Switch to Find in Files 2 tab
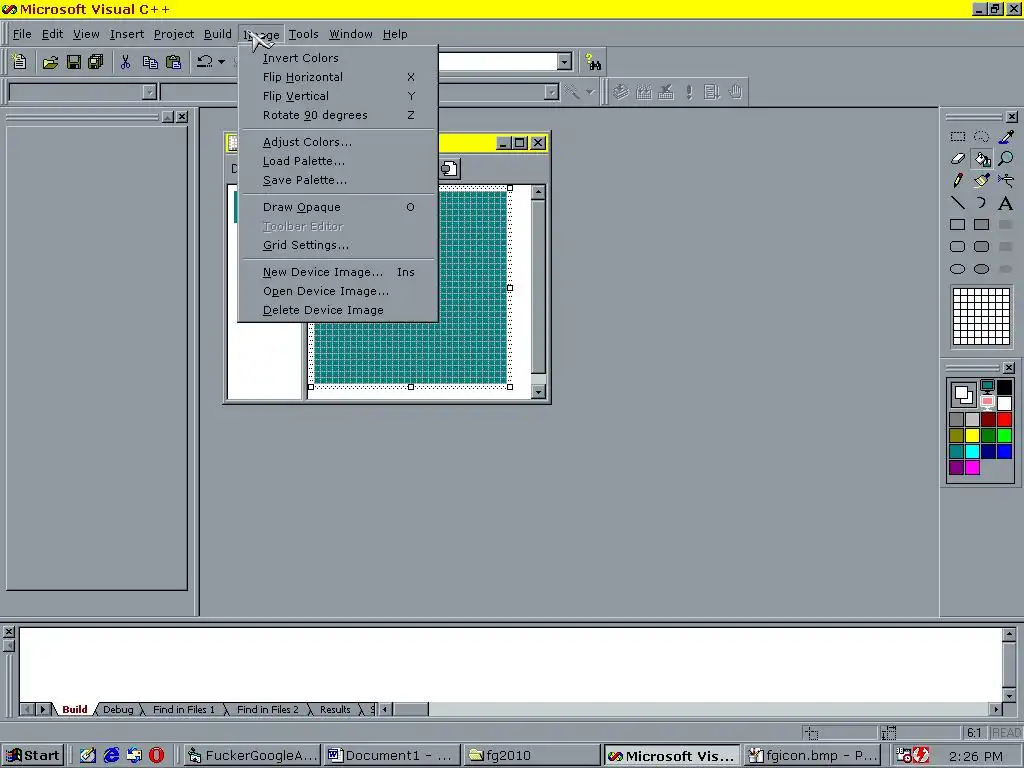 267,709
